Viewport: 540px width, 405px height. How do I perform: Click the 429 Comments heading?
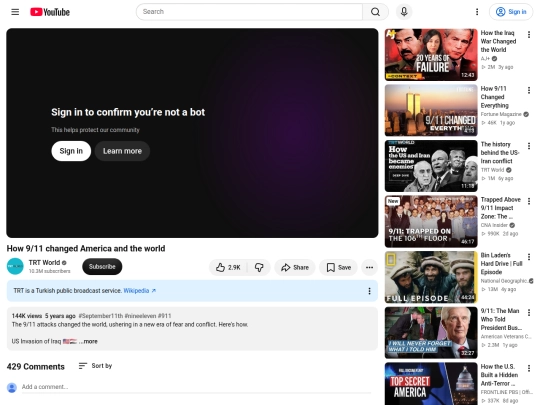click(x=36, y=367)
